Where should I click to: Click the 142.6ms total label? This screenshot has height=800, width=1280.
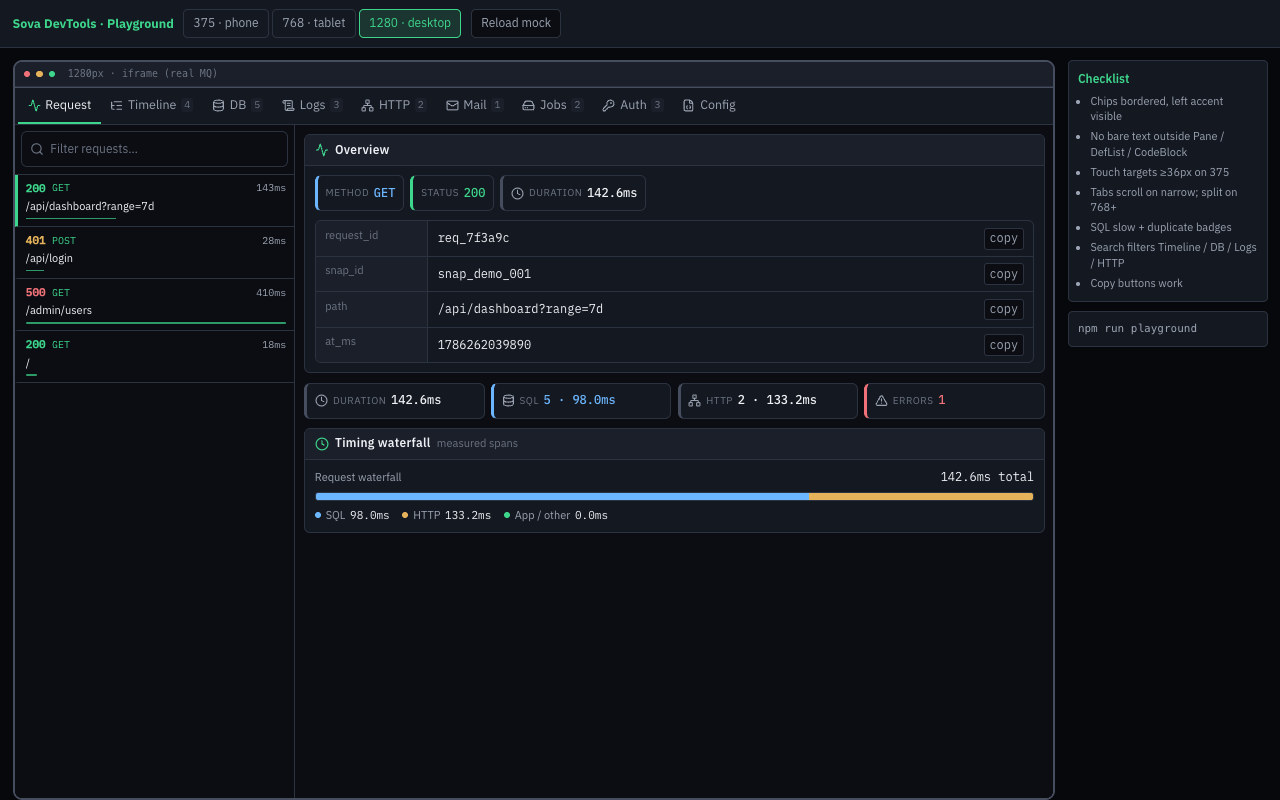(987, 477)
